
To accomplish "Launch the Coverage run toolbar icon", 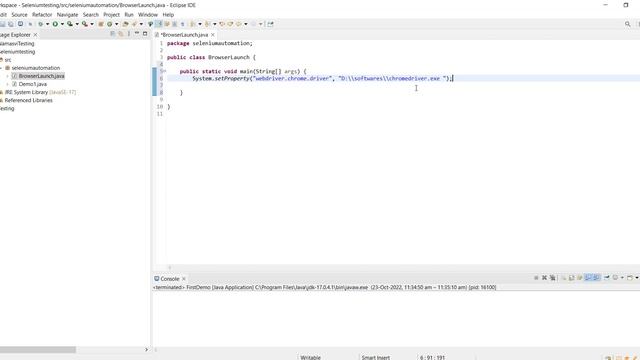I will coord(70,24).
